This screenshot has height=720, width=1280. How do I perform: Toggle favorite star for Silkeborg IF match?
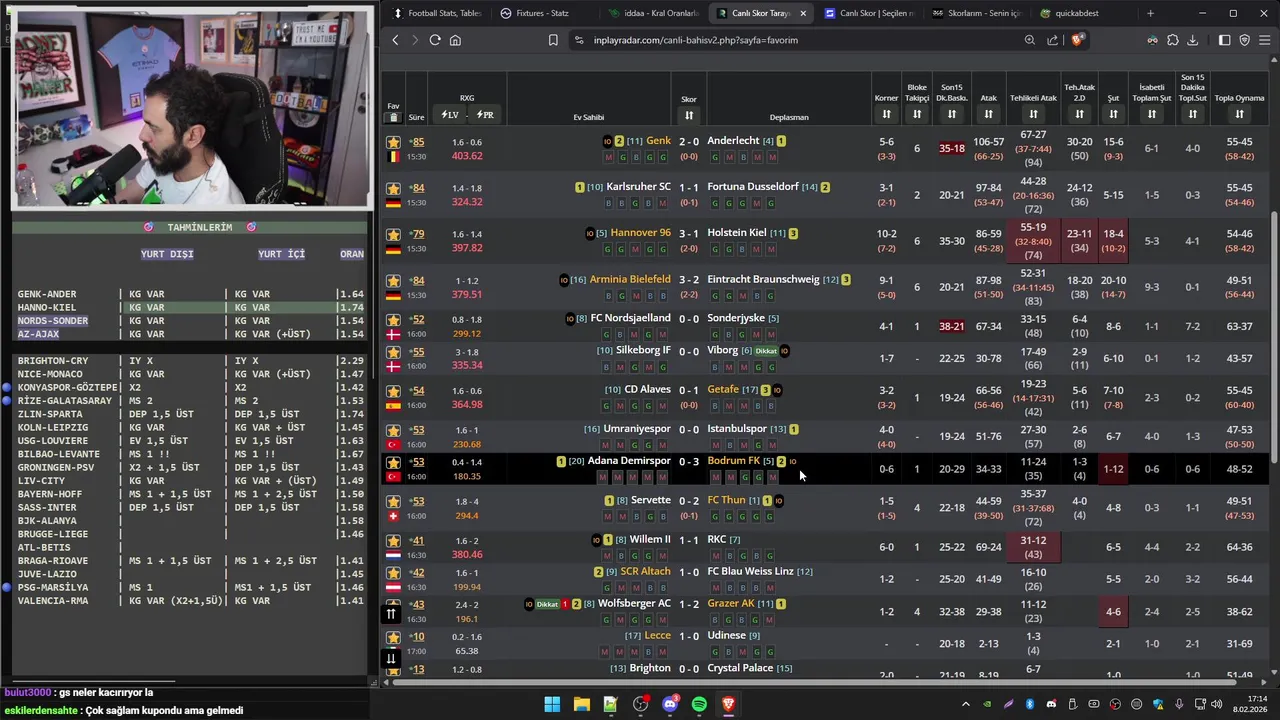coord(393,352)
